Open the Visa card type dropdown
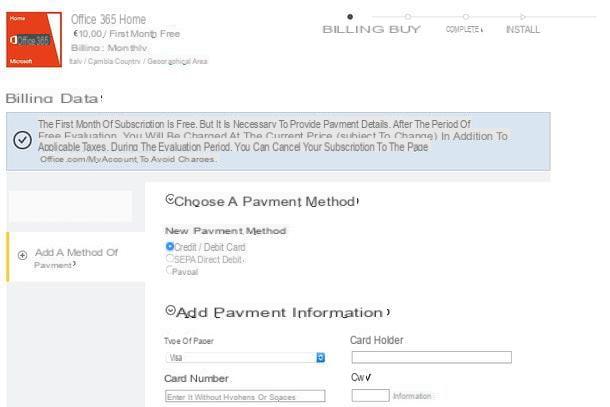610x407 pixels. click(245, 358)
